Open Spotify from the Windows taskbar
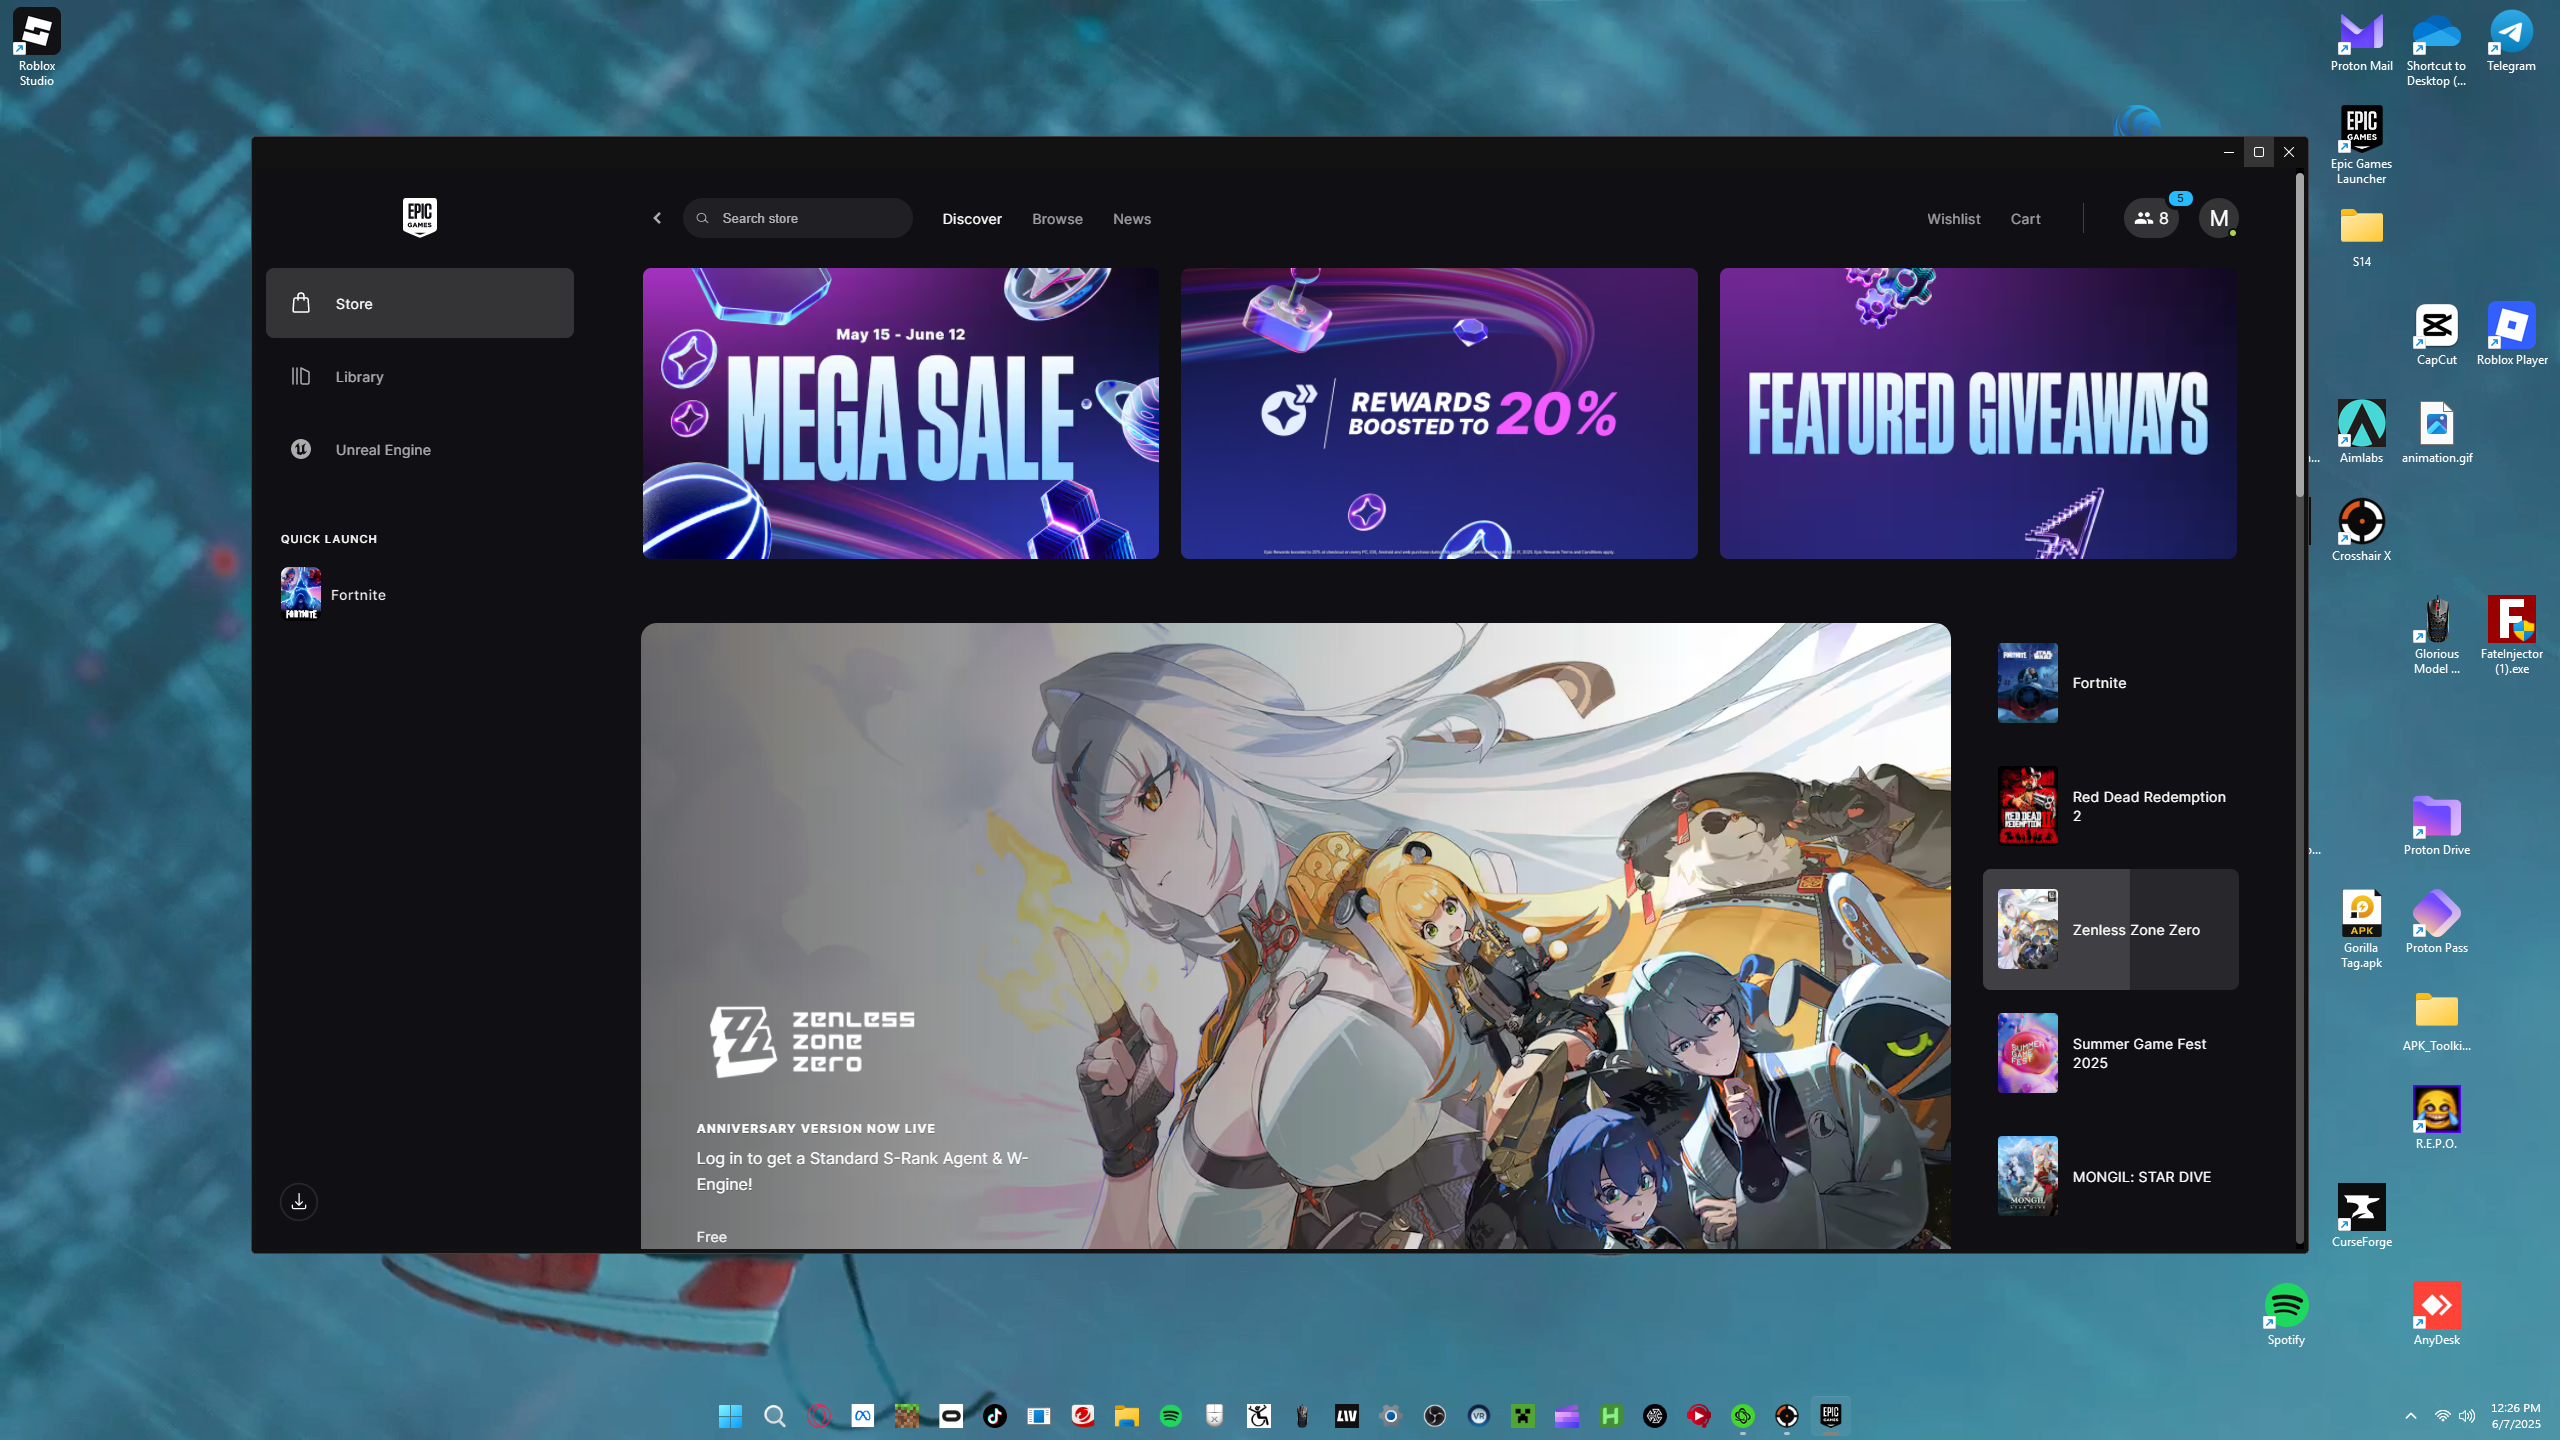The height and width of the screenshot is (1440, 2560). [x=1170, y=1416]
